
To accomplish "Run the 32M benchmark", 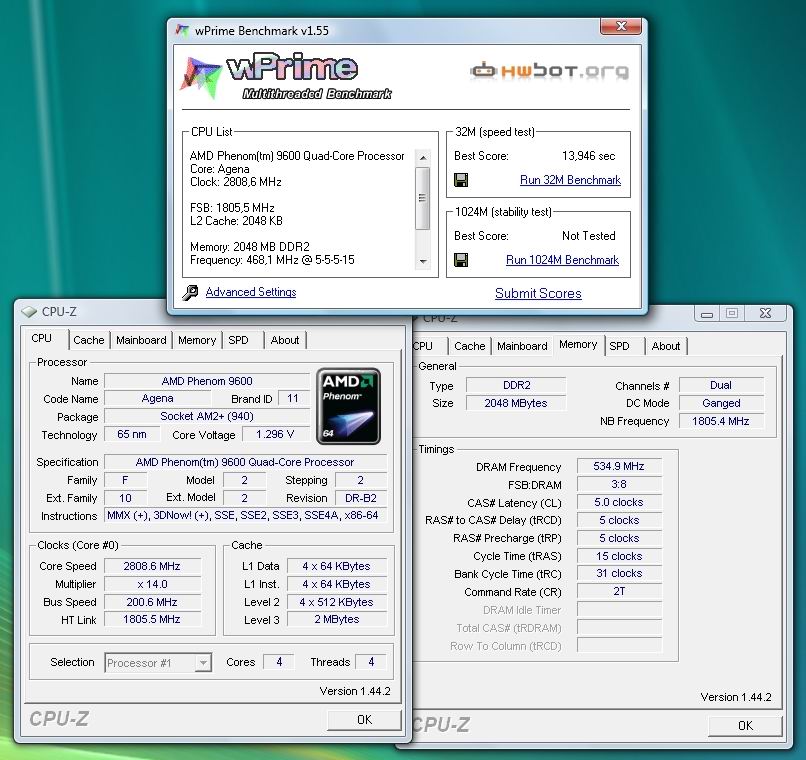I will pyautogui.click(x=570, y=180).
